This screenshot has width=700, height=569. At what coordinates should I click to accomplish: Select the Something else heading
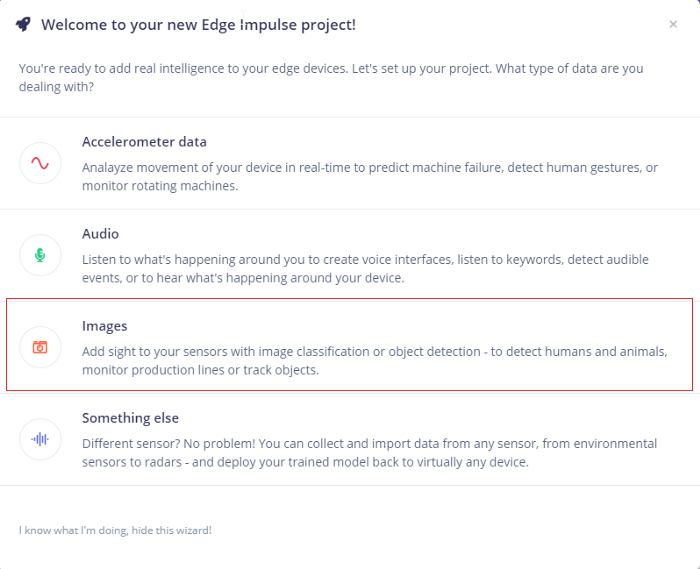(x=130, y=418)
